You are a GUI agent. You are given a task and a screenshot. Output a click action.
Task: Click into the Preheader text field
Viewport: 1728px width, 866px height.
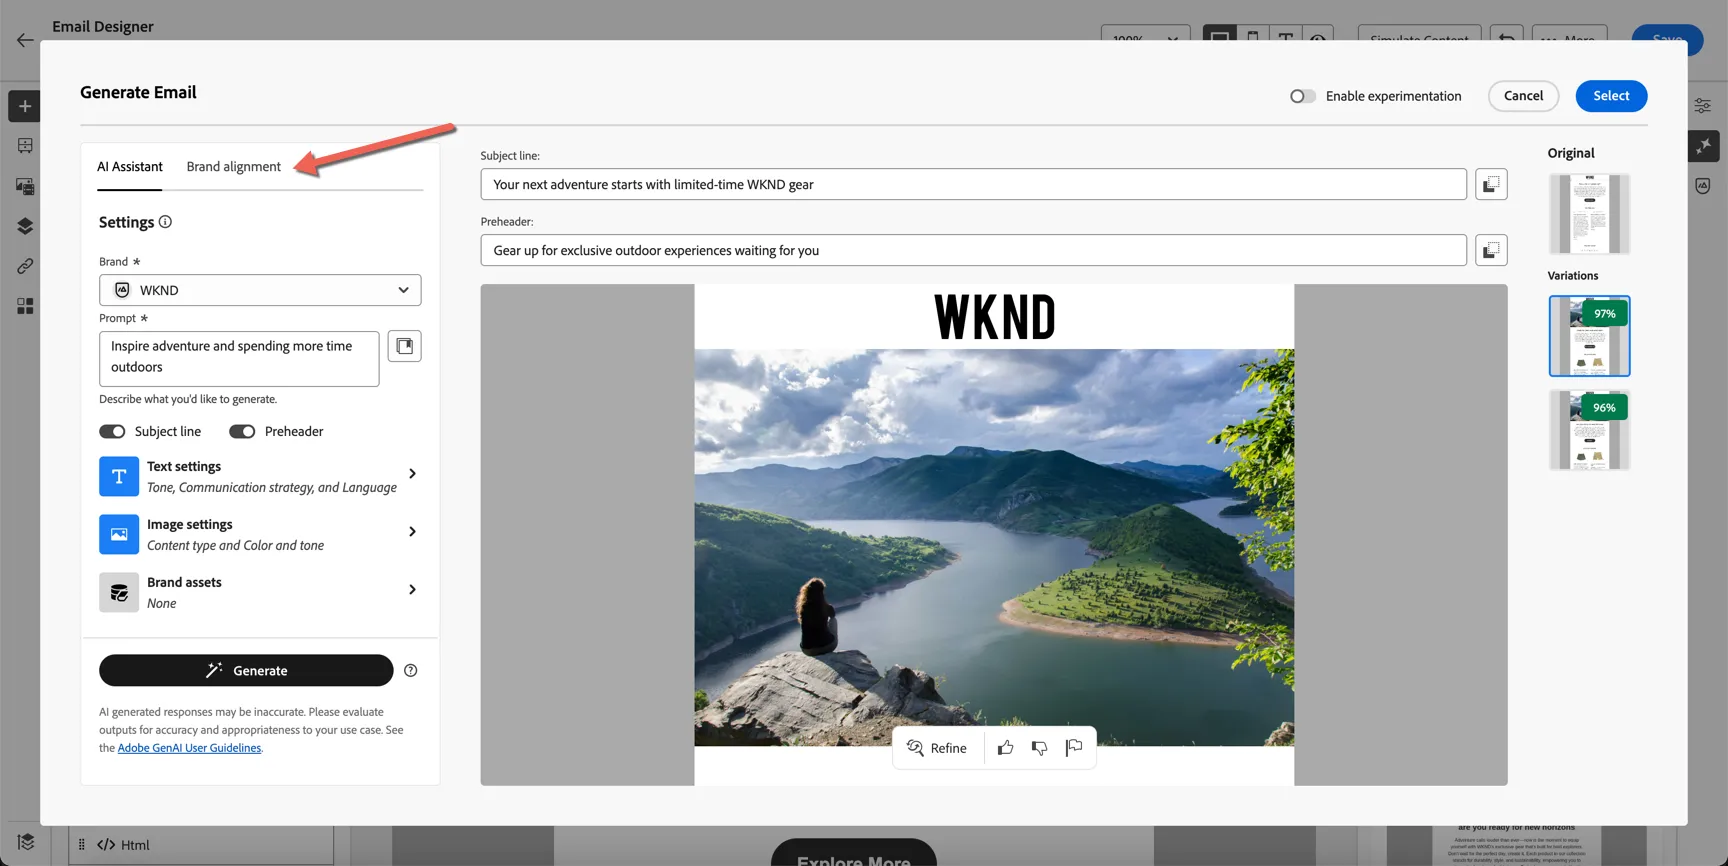click(973, 250)
